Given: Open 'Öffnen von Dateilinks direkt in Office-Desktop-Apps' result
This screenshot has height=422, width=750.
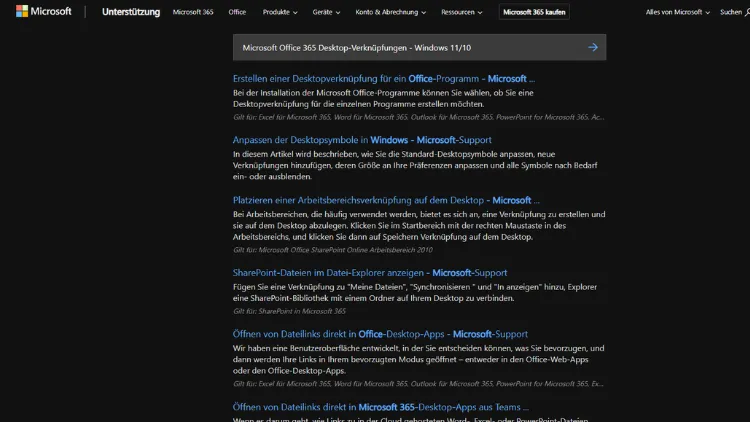Looking at the screenshot, I should pos(380,334).
